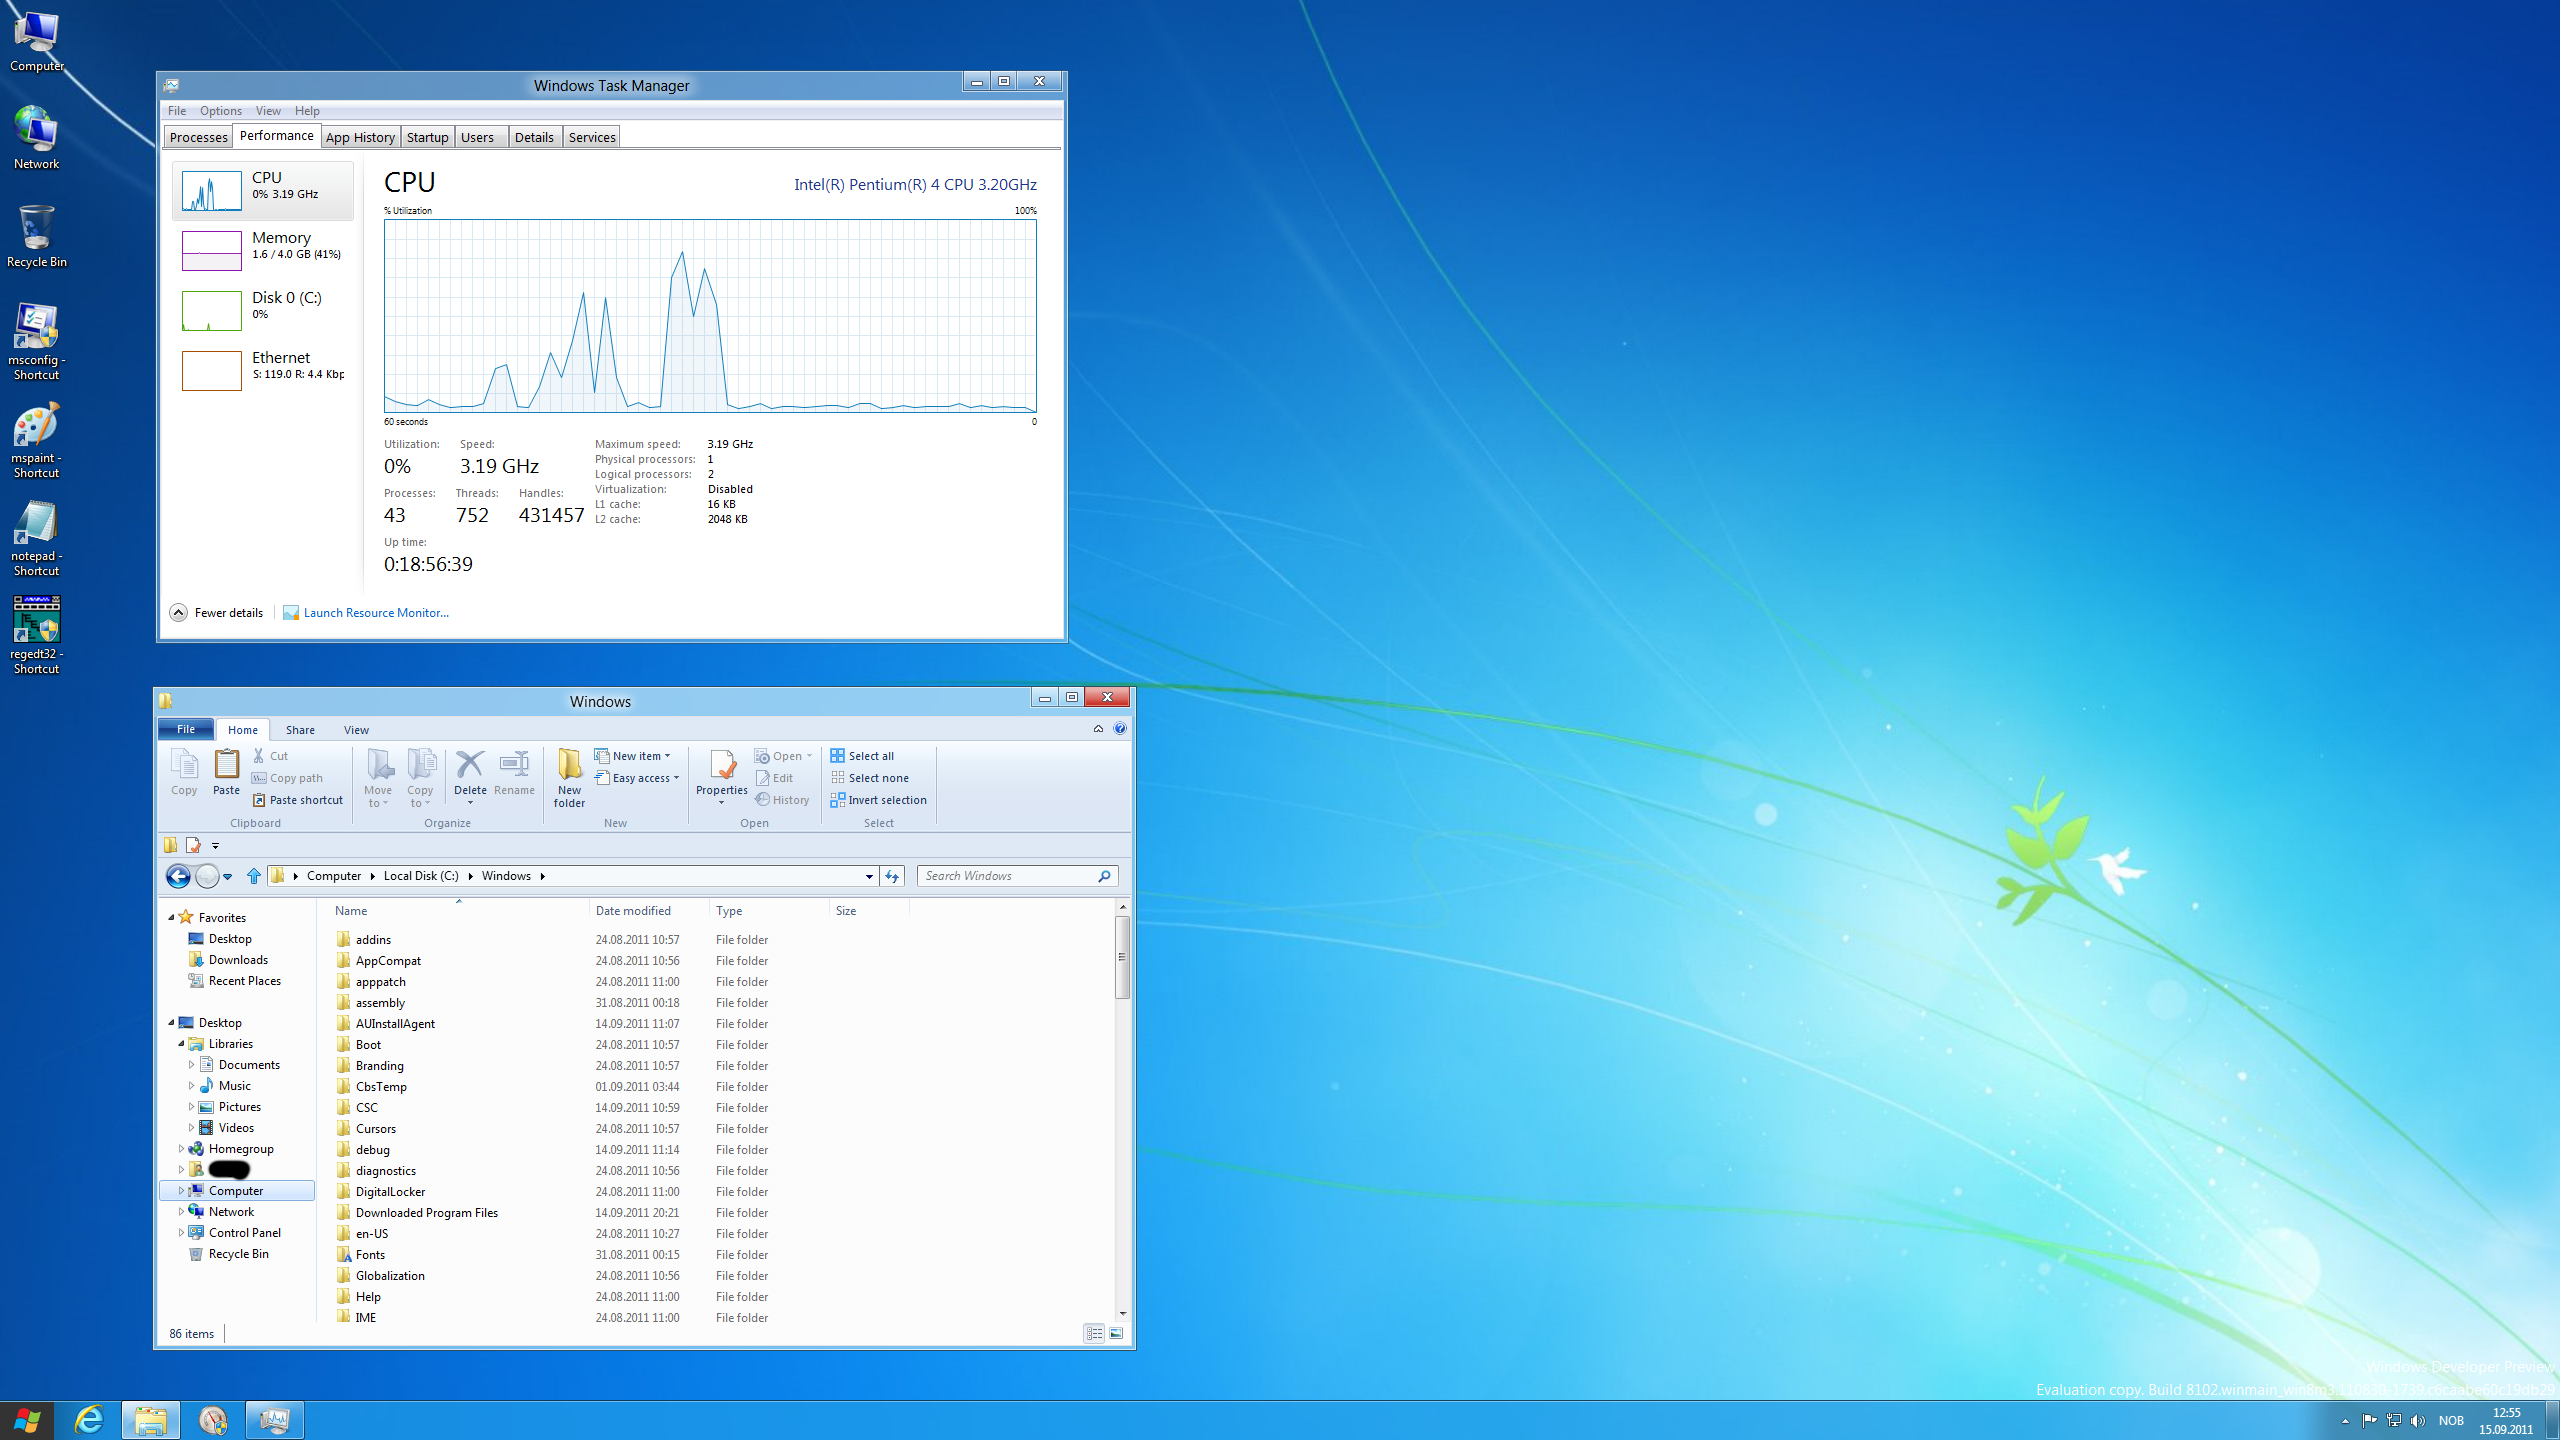Create a New folder from the ribbon
This screenshot has width=2560, height=1440.
click(570, 778)
